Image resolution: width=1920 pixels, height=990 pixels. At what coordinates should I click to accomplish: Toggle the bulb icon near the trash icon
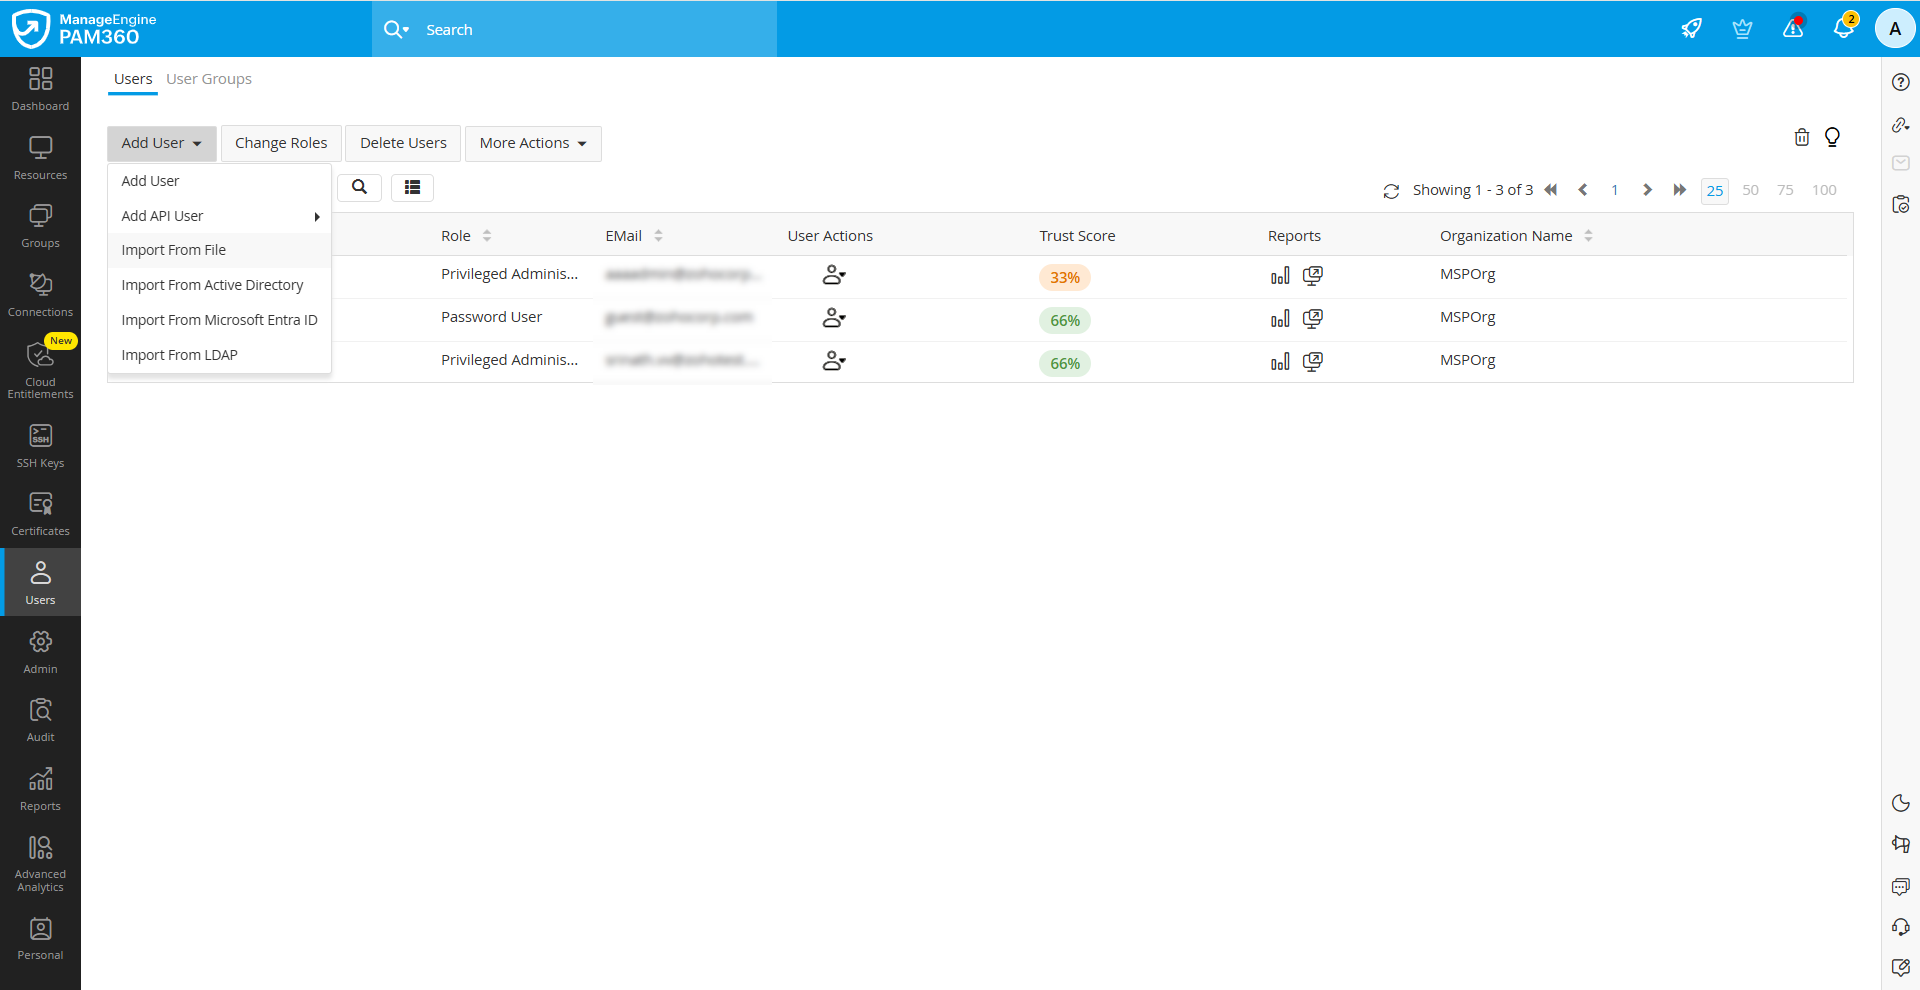1832,137
